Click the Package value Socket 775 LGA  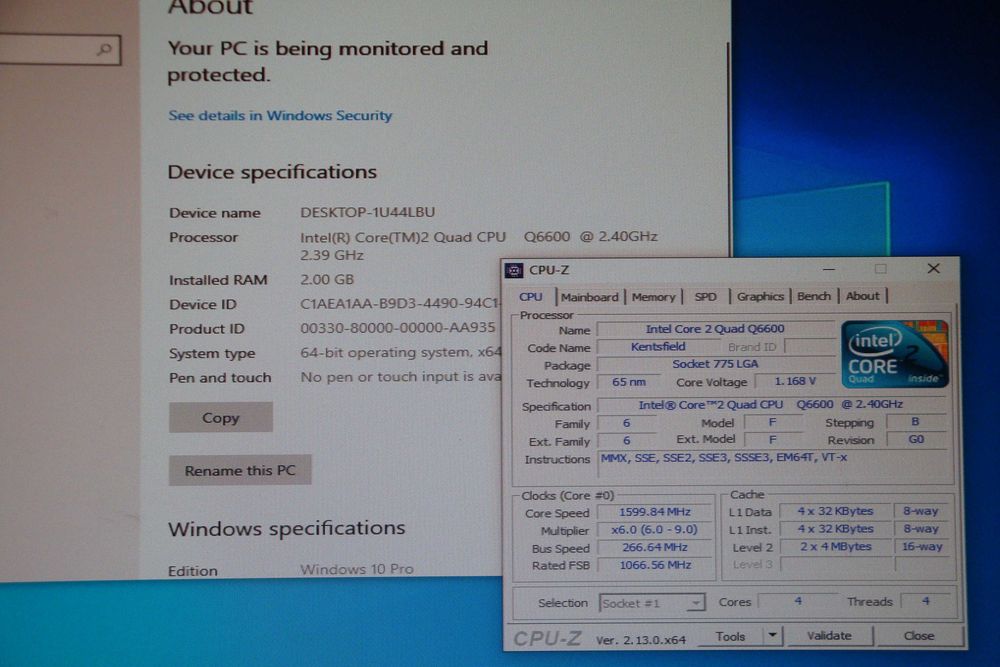point(715,364)
